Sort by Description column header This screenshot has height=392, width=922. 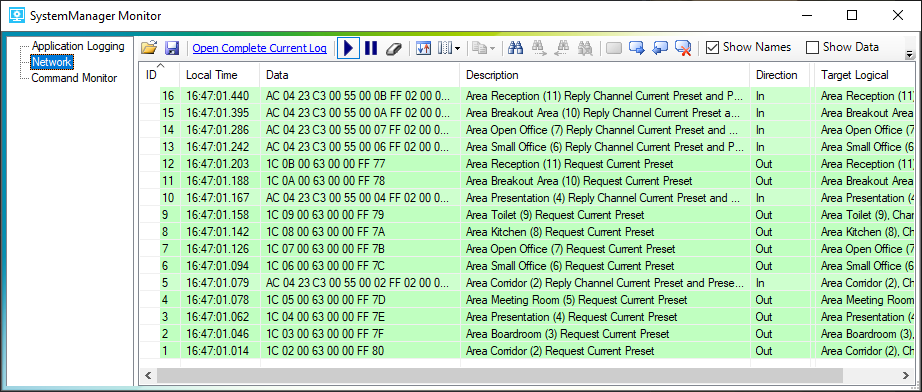click(x=604, y=75)
